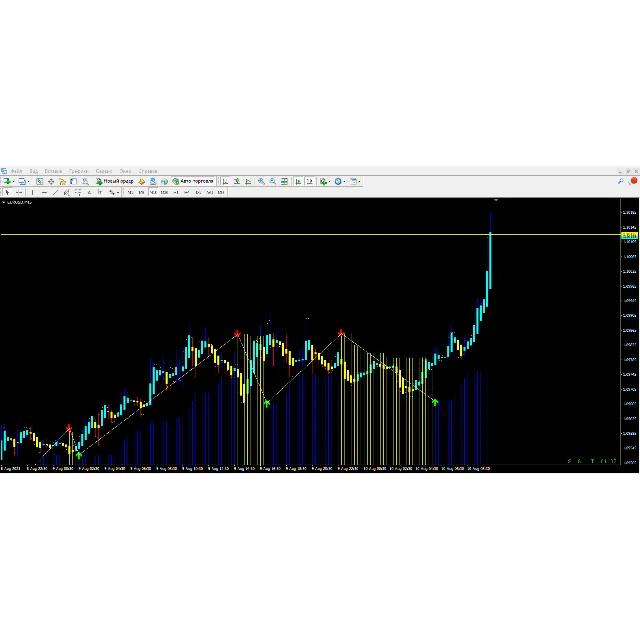Image resolution: width=640 pixels, height=640 pixels.
Task: Switch chart type to Bar Chart
Action: tap(225, 181)
